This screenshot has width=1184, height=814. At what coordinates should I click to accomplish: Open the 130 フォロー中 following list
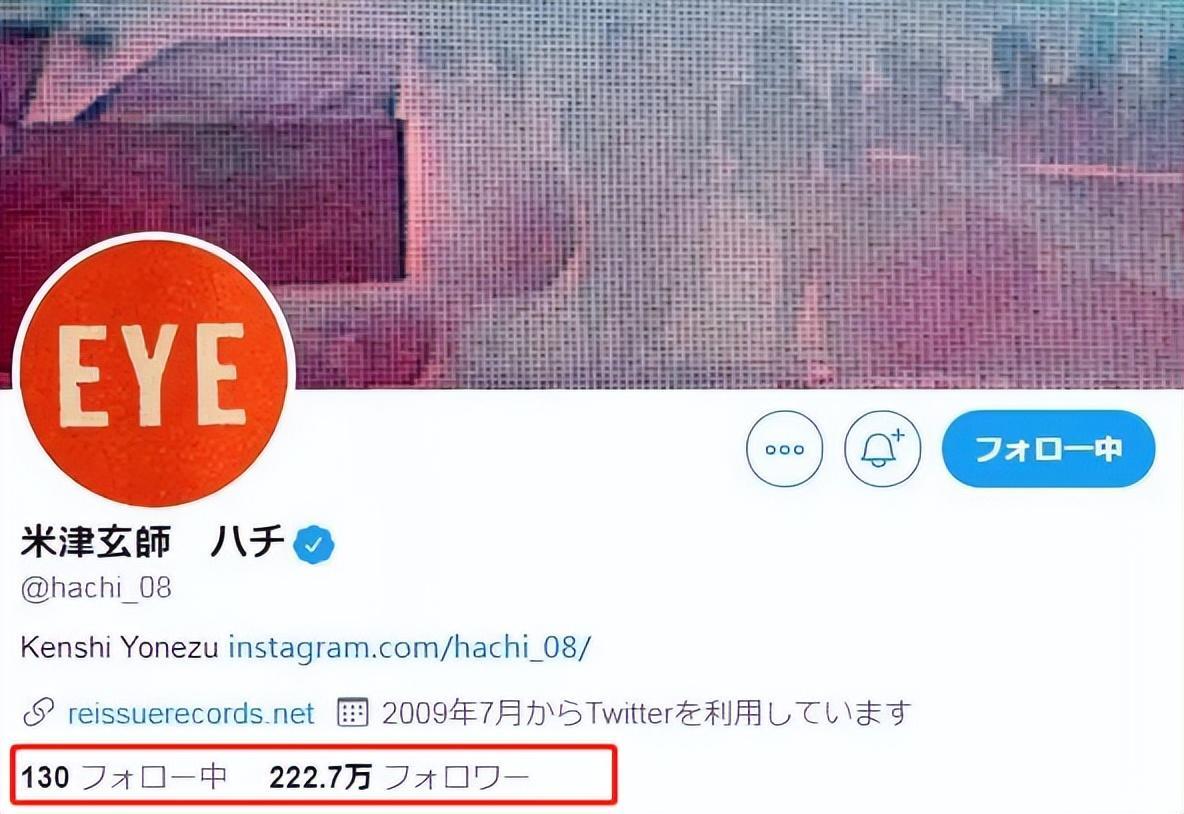point(124,777)
